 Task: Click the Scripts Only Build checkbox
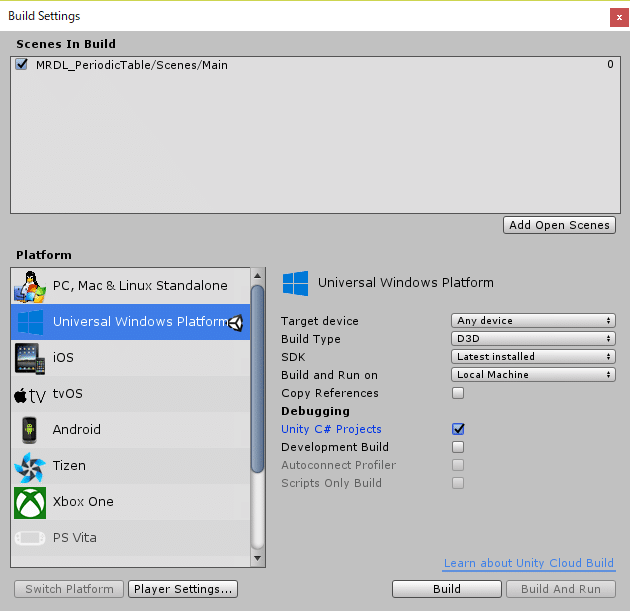(x=458, y=482)
